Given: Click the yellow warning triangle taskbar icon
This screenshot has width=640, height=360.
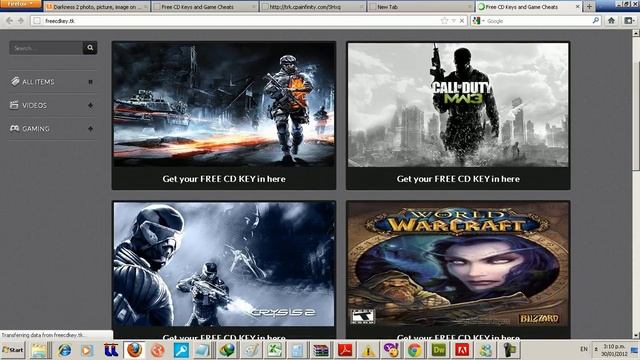Looking at the screenshot, I should (x=368, y=350).
